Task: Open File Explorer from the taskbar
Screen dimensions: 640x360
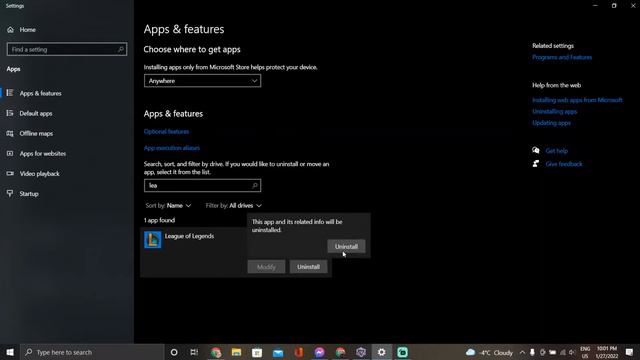Action: tap(236, 352)
